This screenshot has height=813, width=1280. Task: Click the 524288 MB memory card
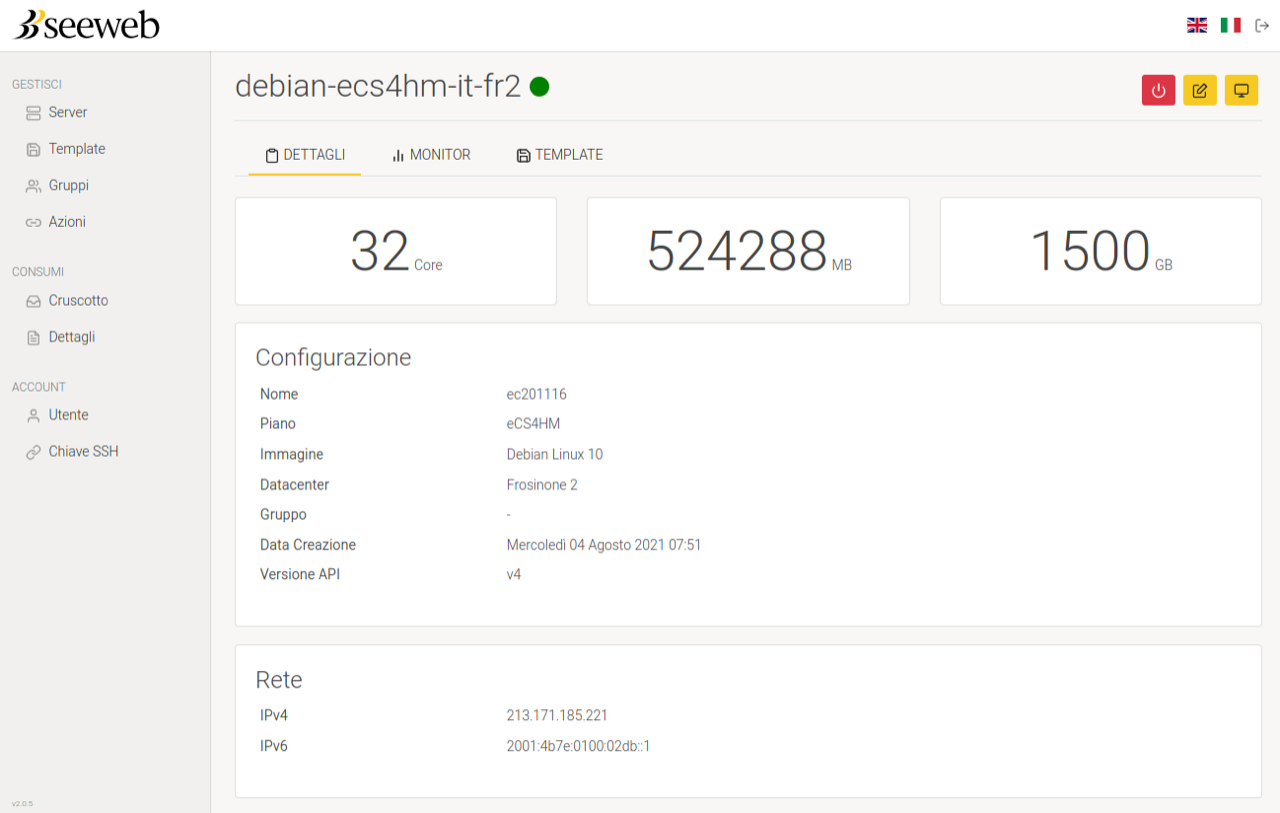pyautogui.click(x=748, y=251)
